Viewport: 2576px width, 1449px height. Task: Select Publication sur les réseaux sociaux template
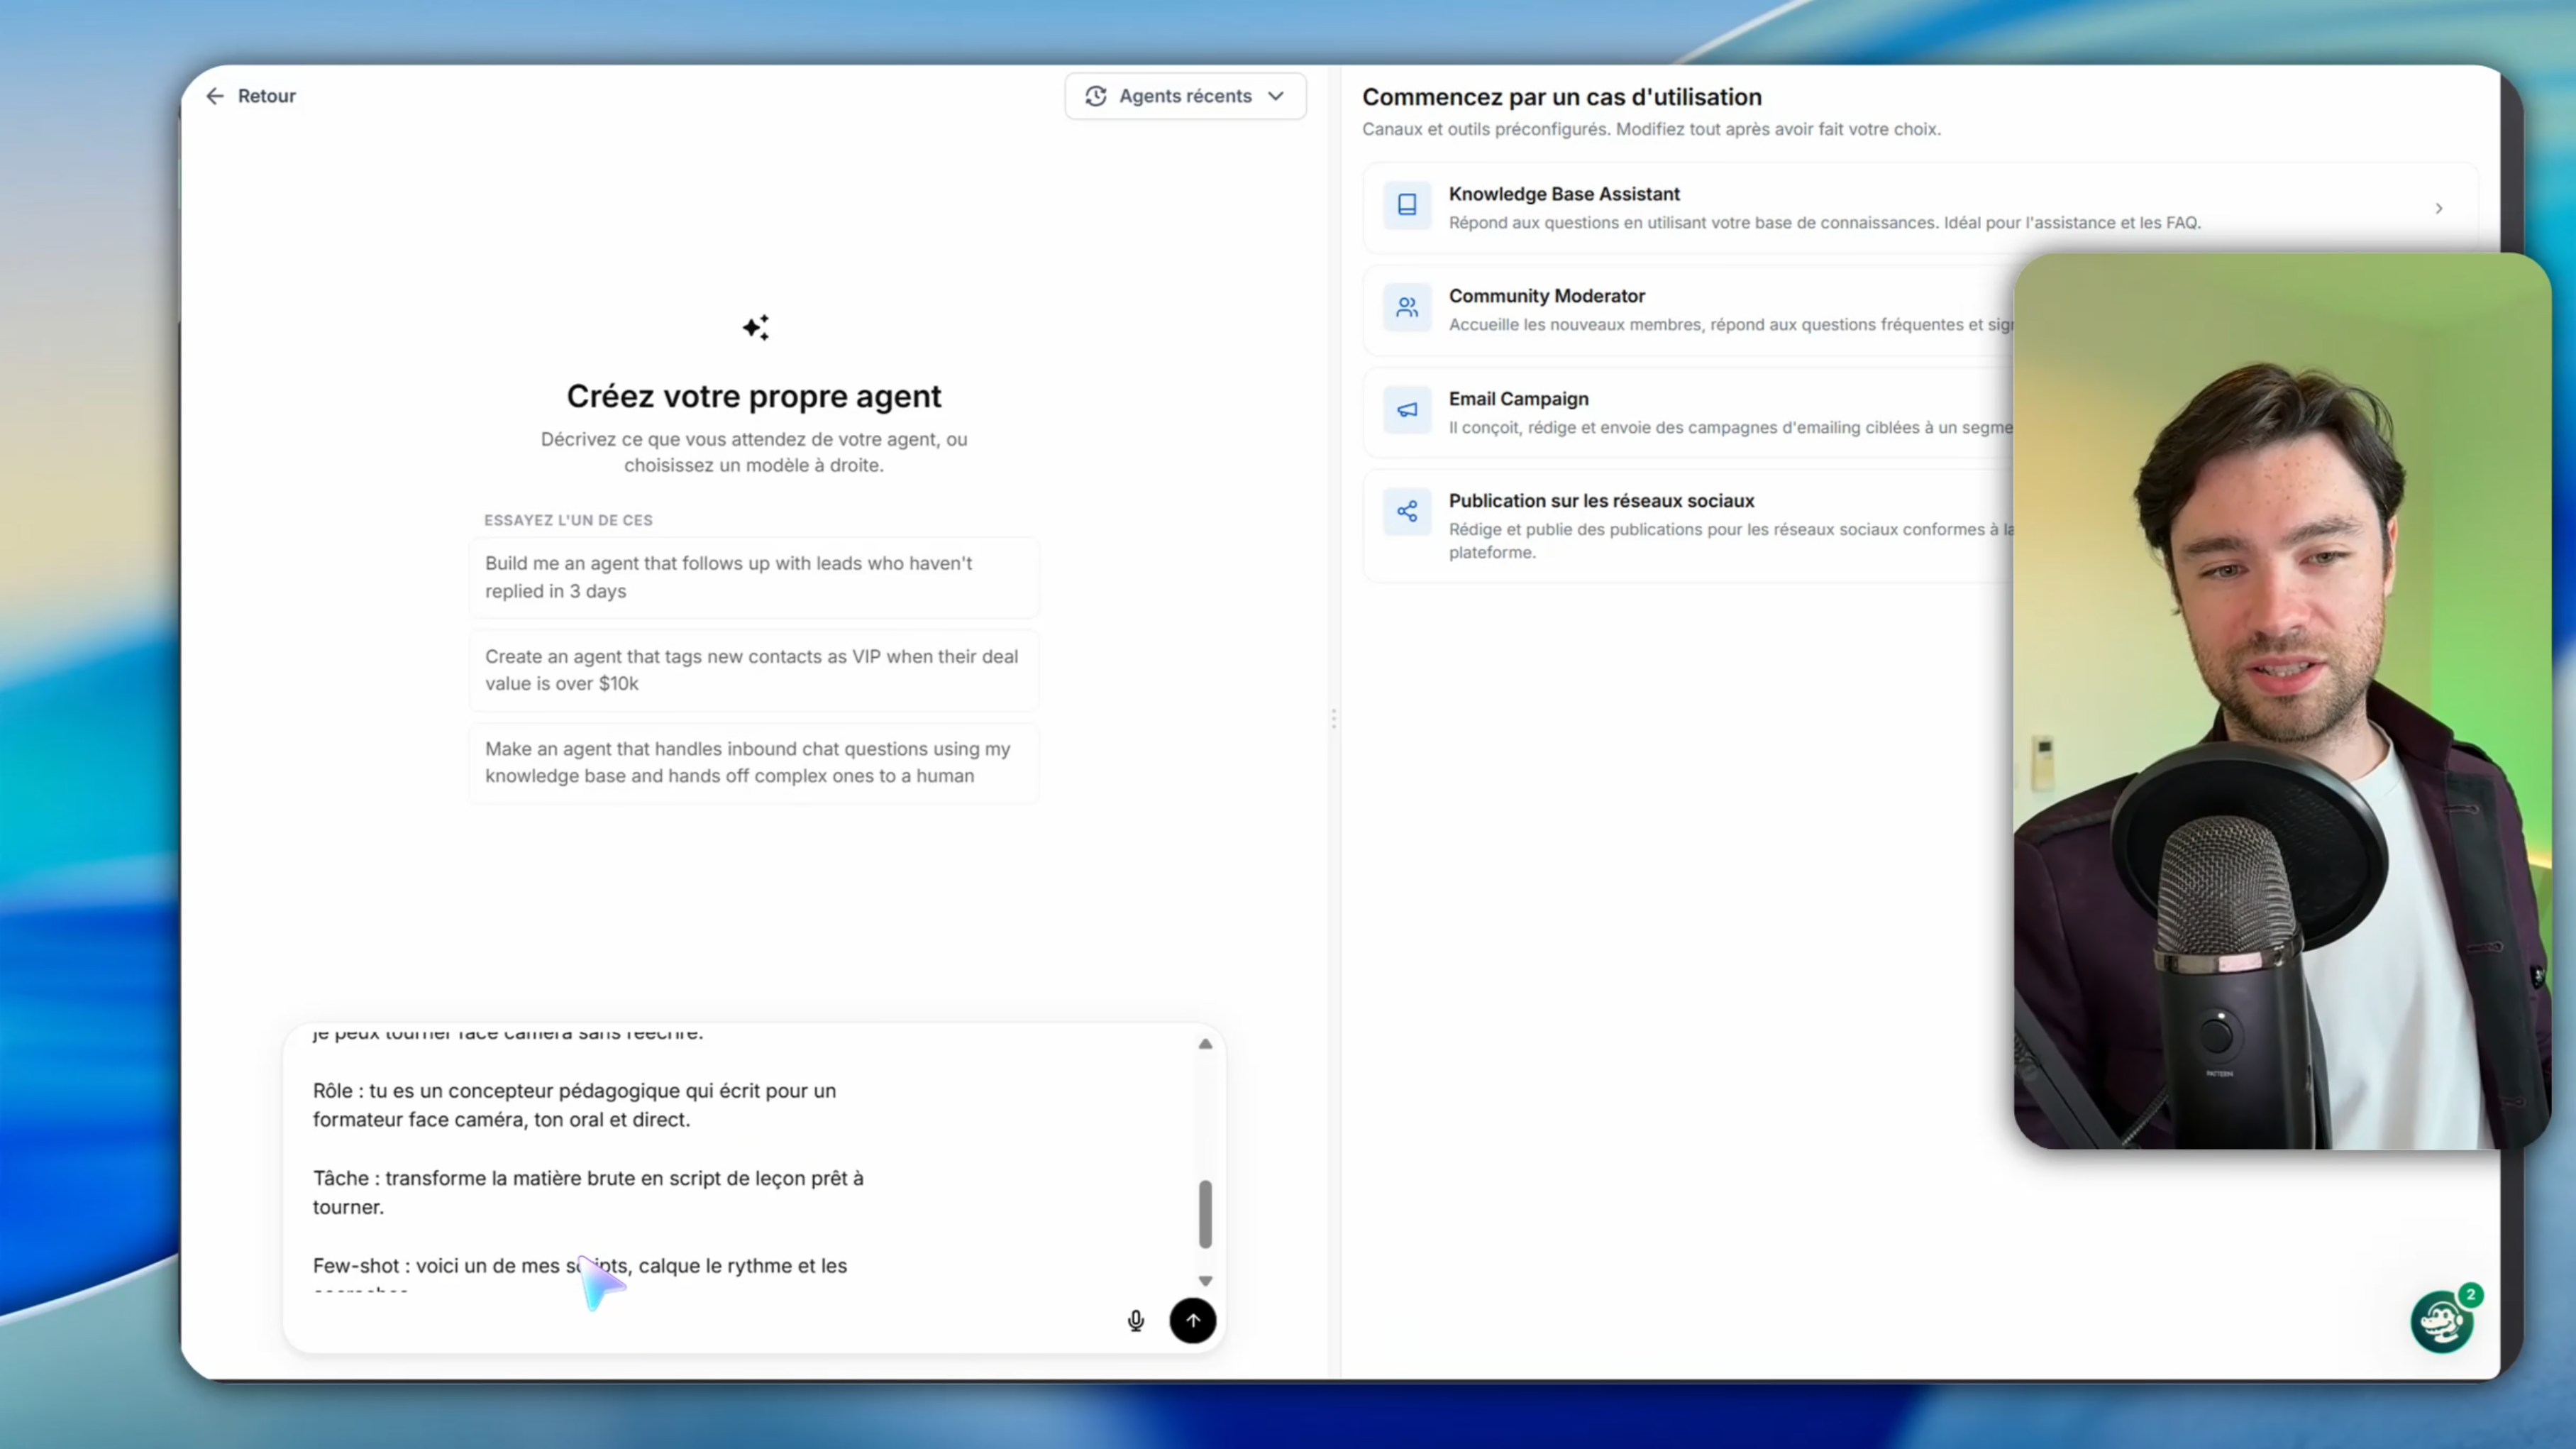1690,526
